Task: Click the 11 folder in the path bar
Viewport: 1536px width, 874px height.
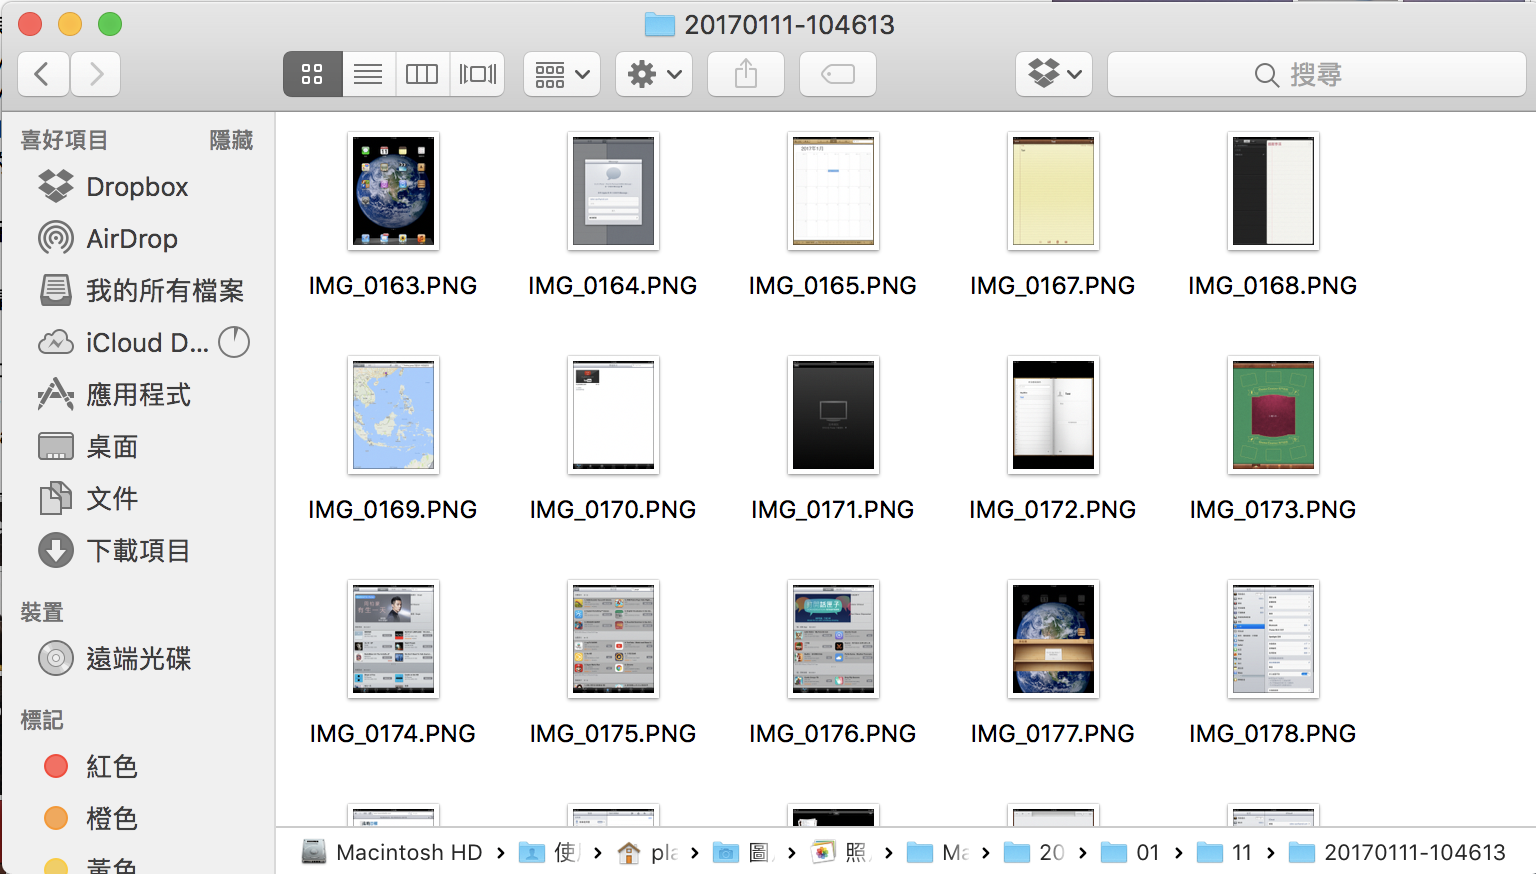Action: (x=1225, y=852)
